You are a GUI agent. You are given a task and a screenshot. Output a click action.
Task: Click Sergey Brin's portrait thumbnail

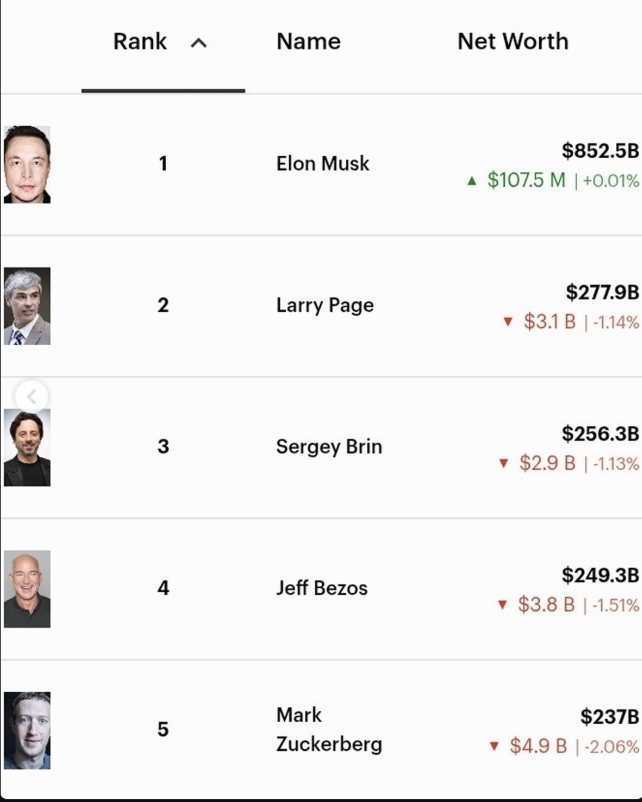click(x=27, y=448)
